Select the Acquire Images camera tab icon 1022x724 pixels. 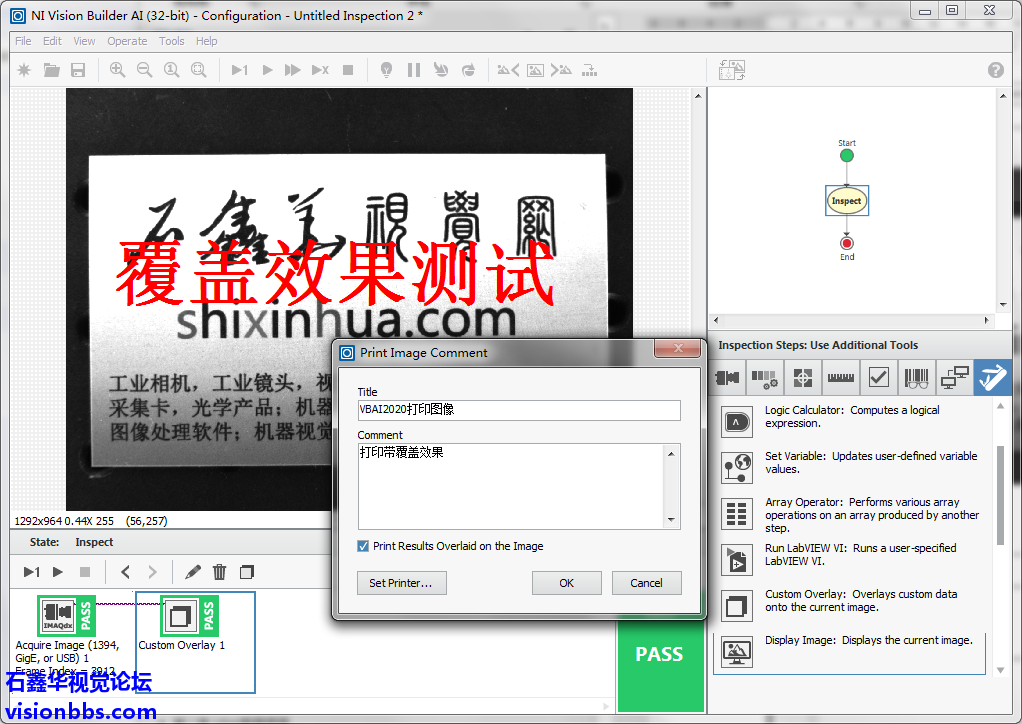[727, 378]
